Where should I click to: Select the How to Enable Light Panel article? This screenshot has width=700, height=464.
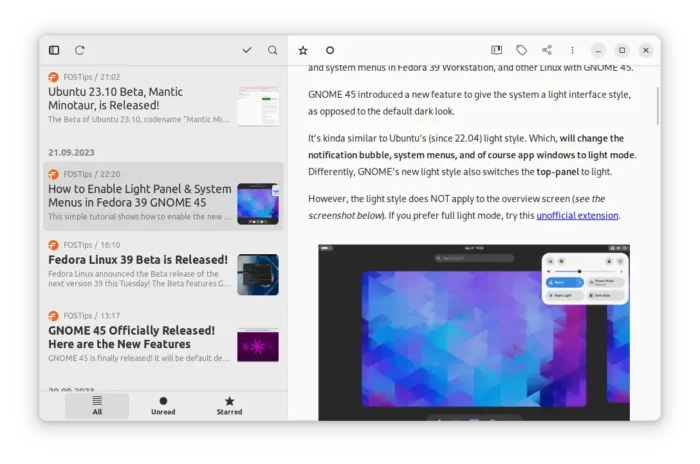(163, 196)
